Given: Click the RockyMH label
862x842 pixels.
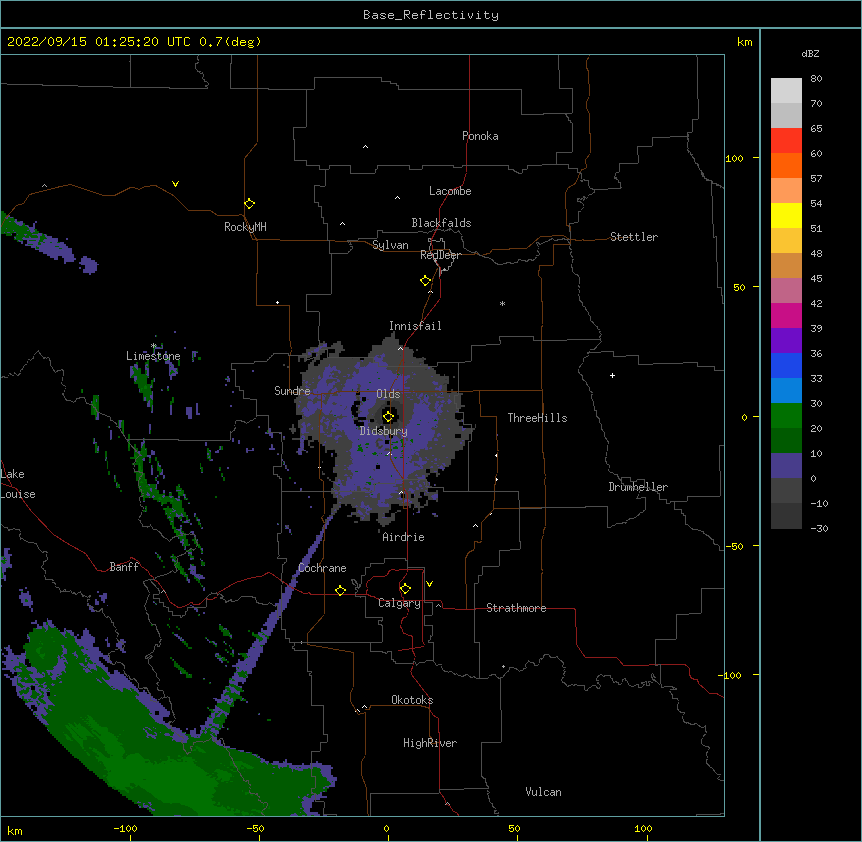Looking at the screenshot, I should click(x=245, y=227).
